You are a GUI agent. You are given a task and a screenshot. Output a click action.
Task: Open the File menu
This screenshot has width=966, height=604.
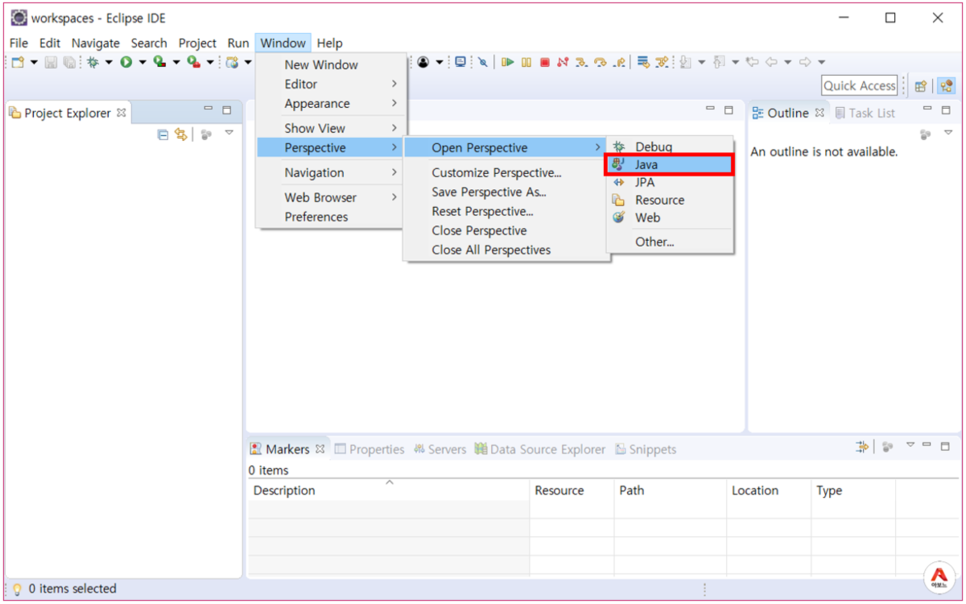[18, 43]
